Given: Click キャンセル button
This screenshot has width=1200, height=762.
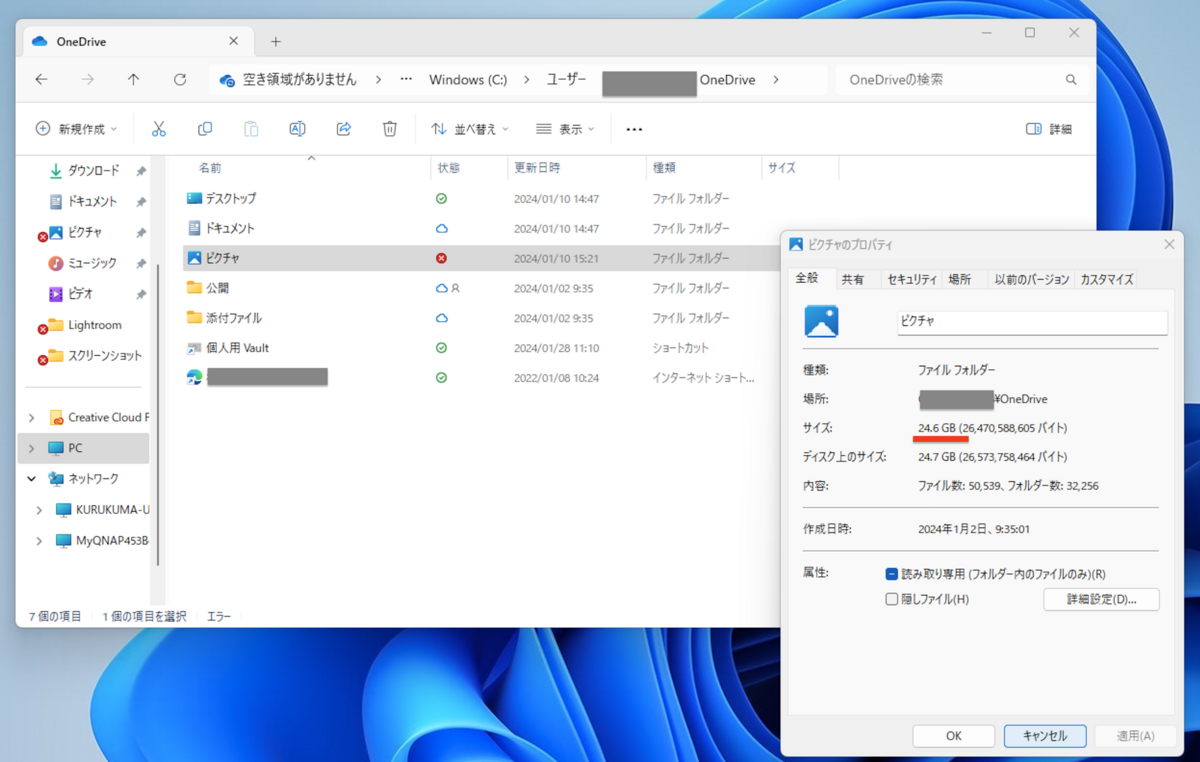Looking at the screenshot, I should pyautogui.click(x=1045, y=736).
